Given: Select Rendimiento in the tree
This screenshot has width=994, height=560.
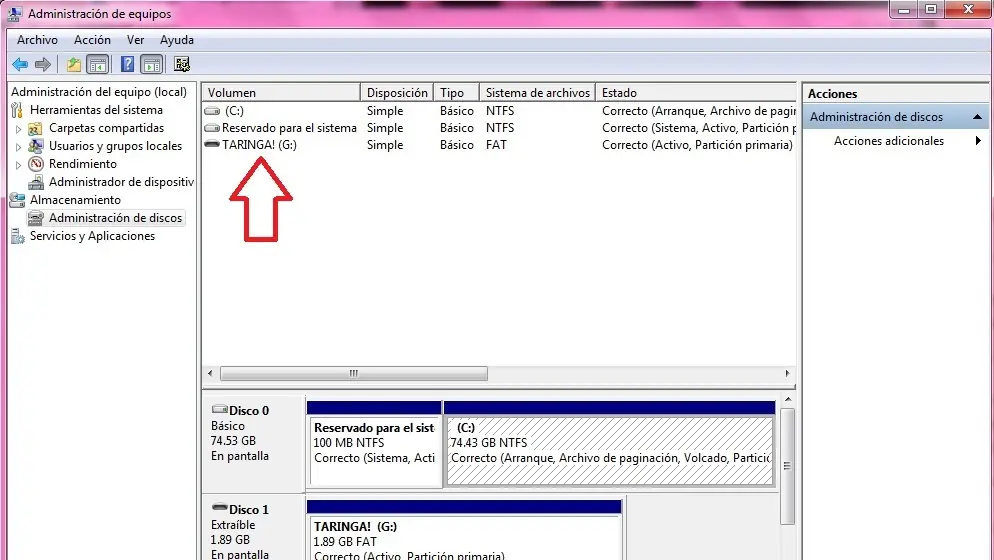Looking at the screenshot, I should coord(83,164).
